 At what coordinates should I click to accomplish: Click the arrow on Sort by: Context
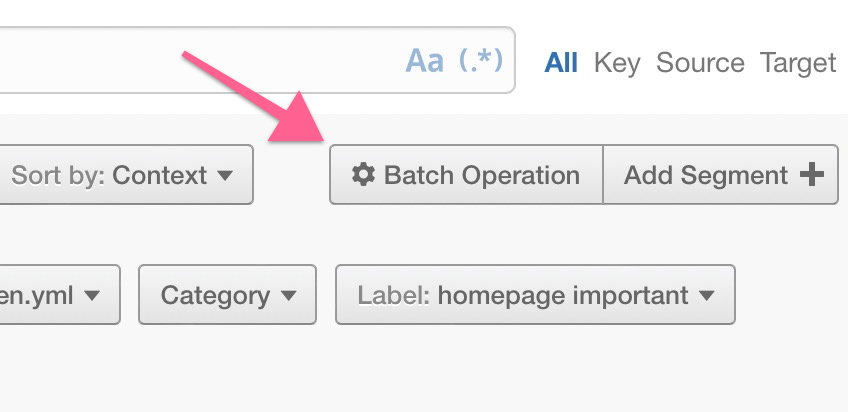(x=225, y=176)
